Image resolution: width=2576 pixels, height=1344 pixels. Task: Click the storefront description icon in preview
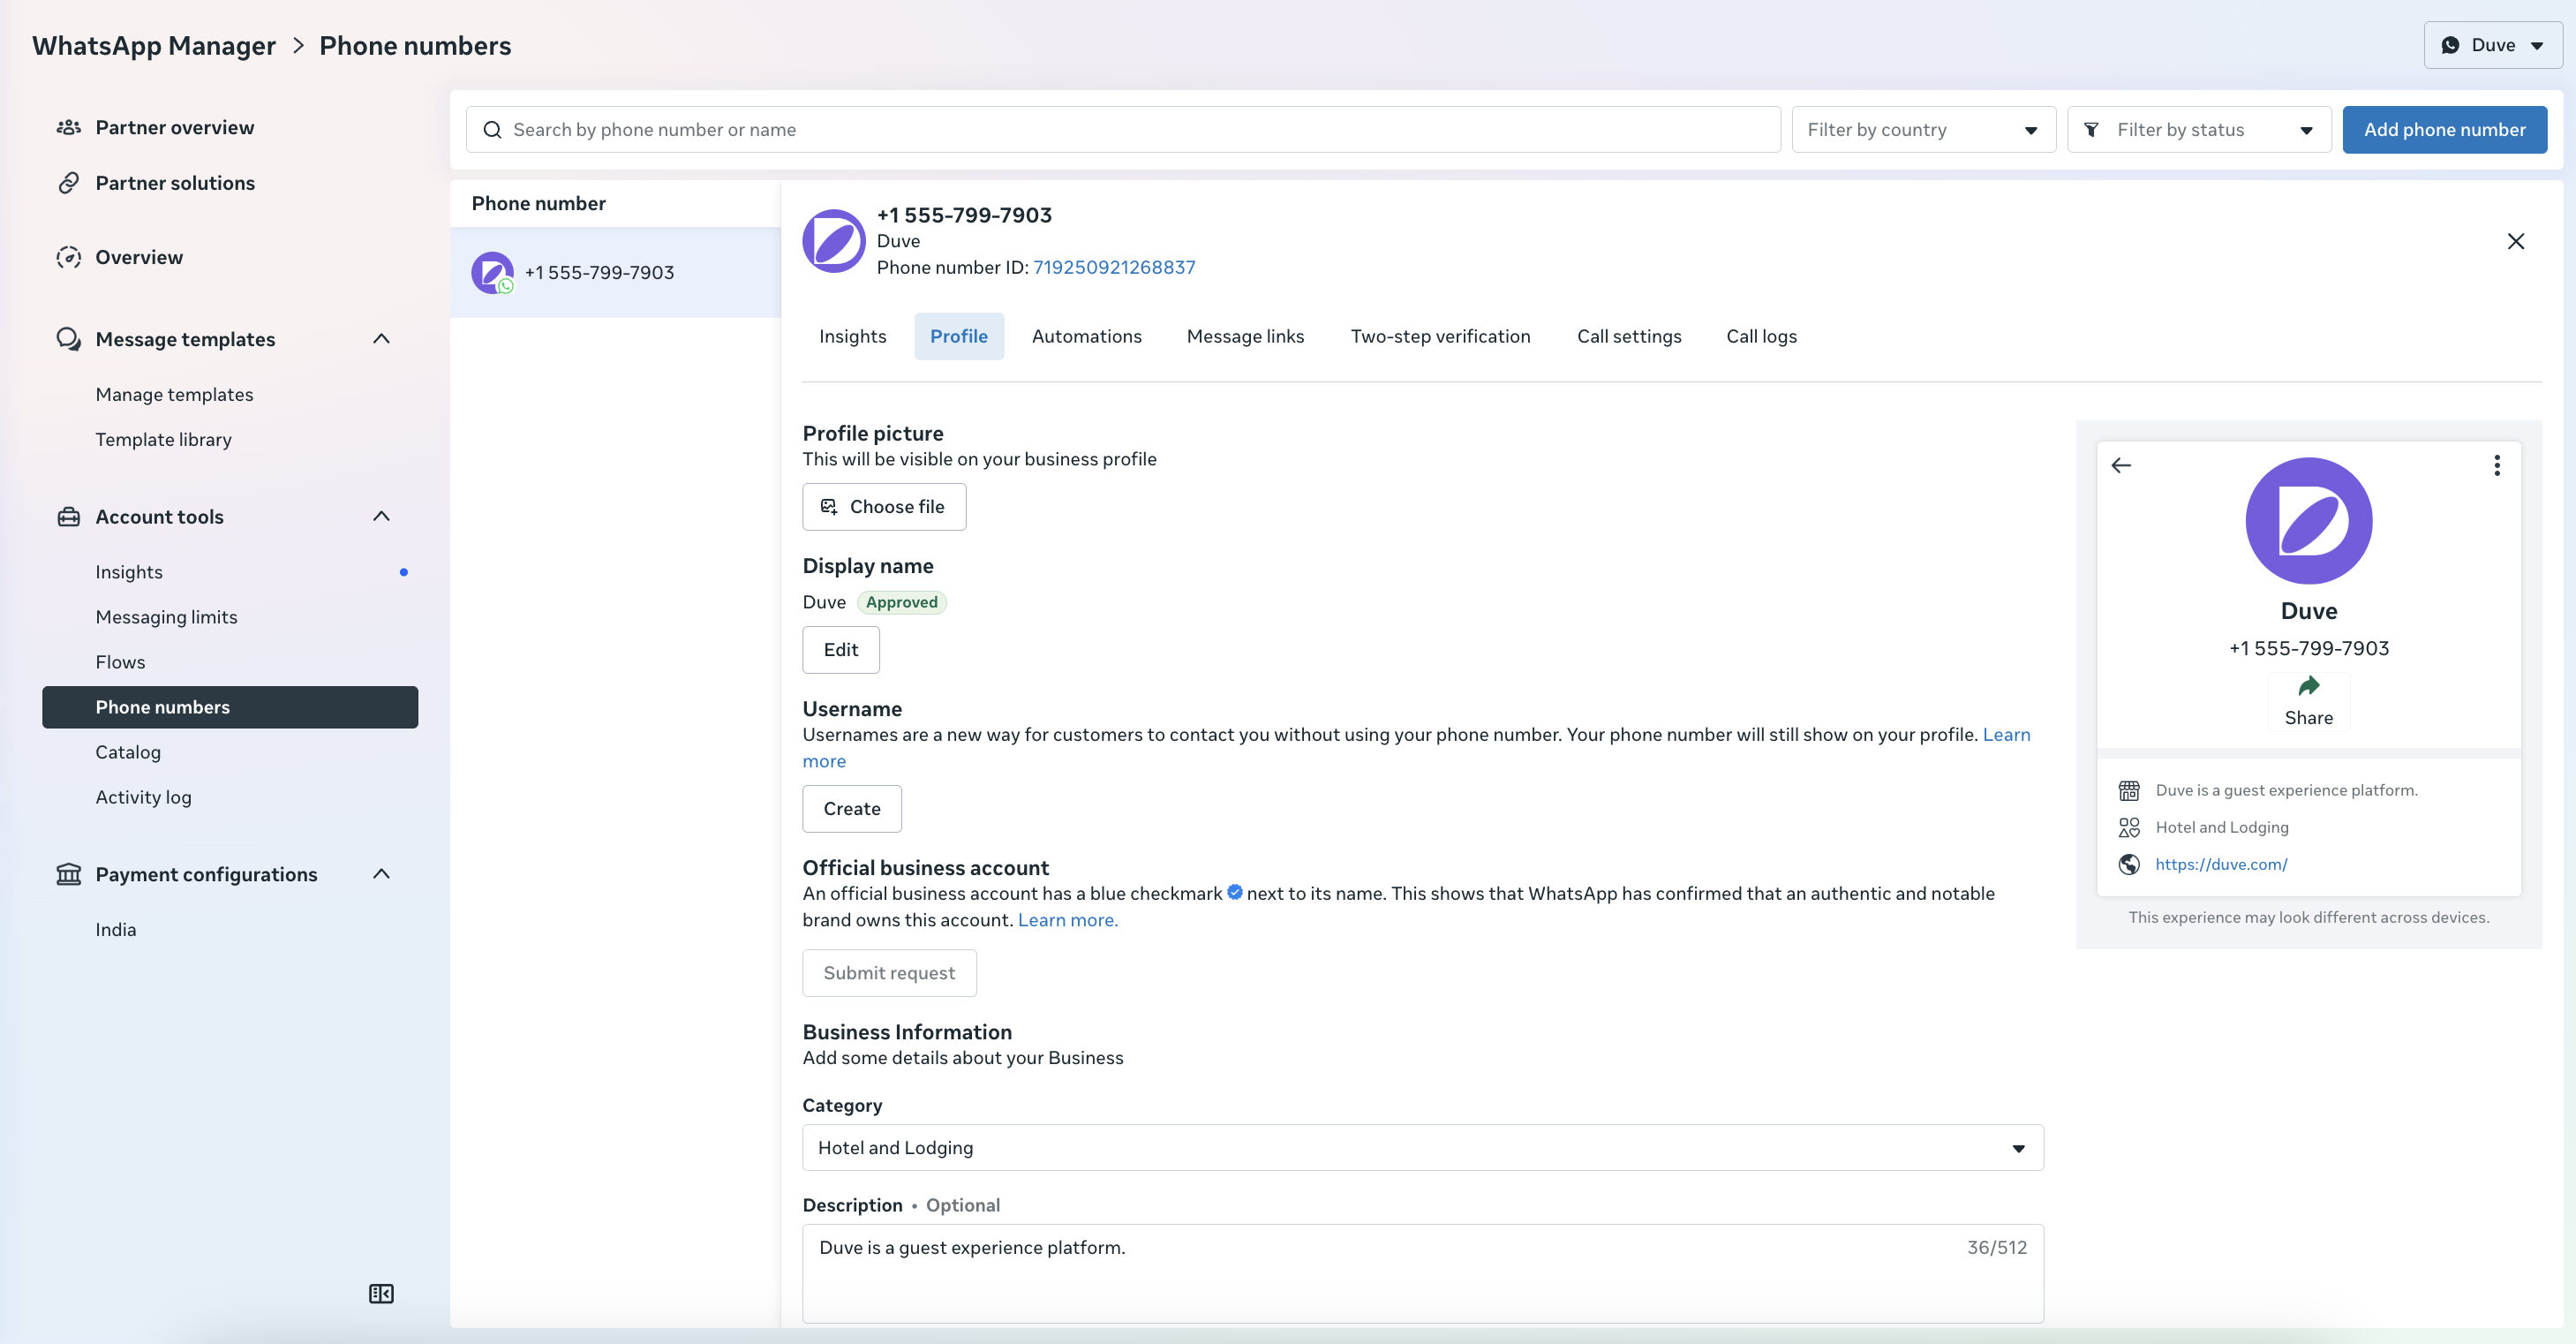click(2129, 790)
